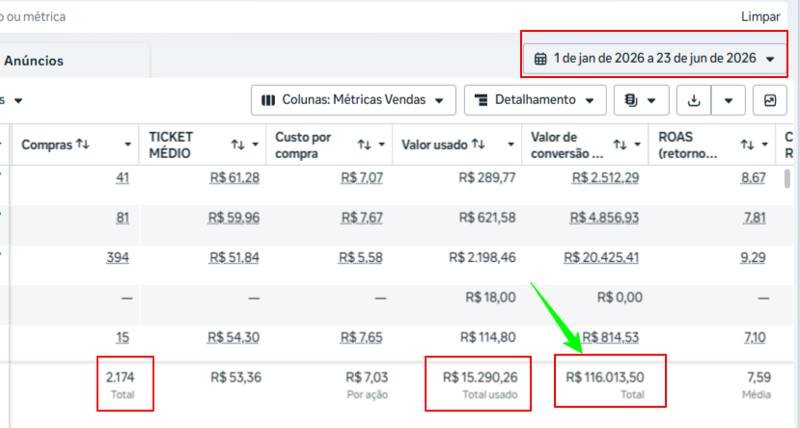The height and width of the screenshot is (428, 800).
Task: Expand the date range dropdown arrow
Action: [770, 59]
